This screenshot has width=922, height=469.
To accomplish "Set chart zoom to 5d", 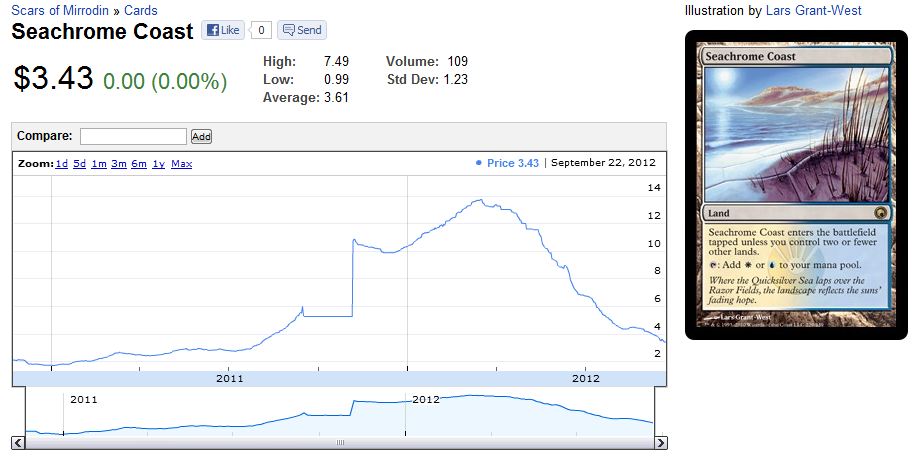I will (79, 163).
